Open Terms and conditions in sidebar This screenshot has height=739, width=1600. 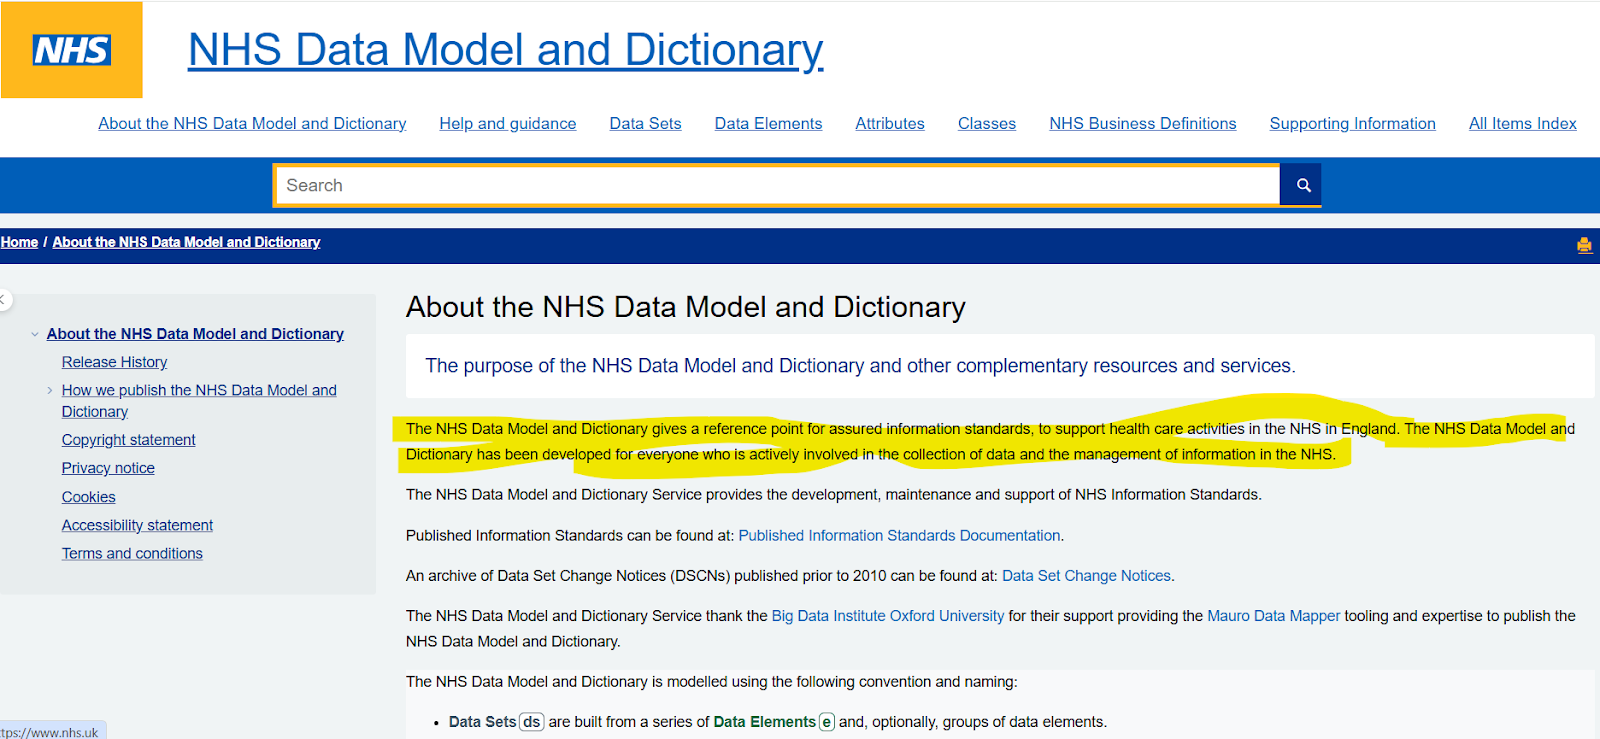click(x=132, y=553)
